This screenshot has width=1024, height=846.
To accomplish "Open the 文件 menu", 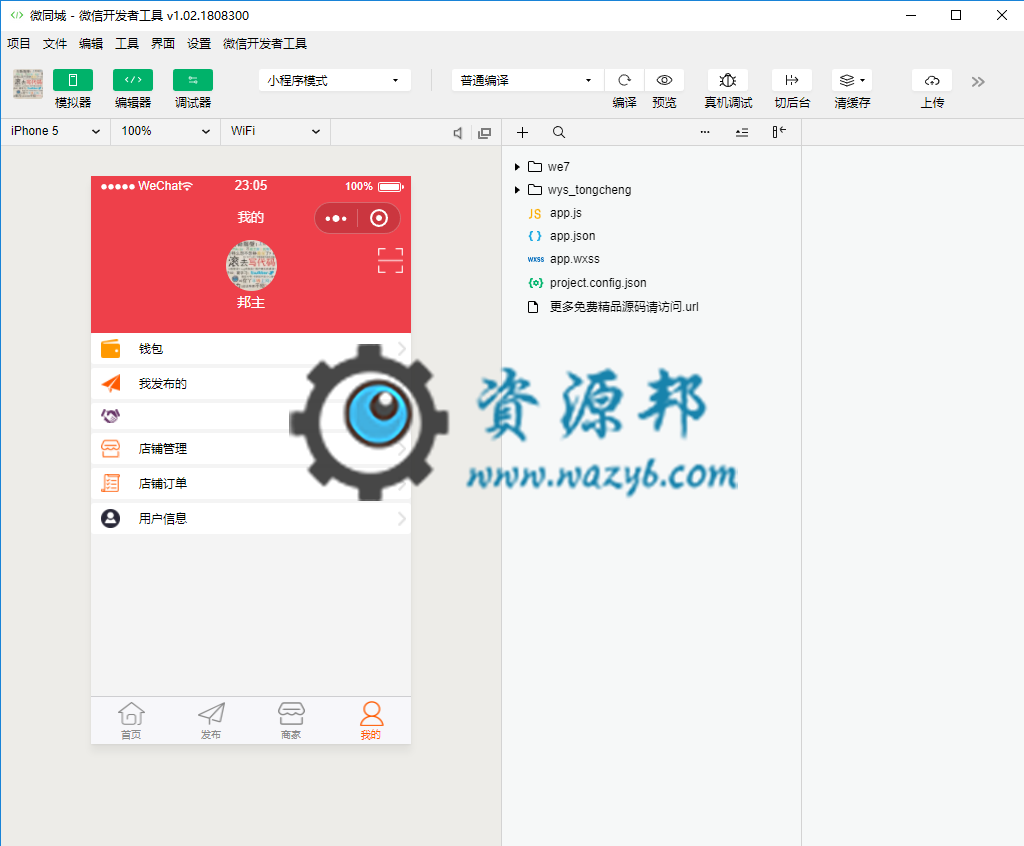I will click(55, 44).
